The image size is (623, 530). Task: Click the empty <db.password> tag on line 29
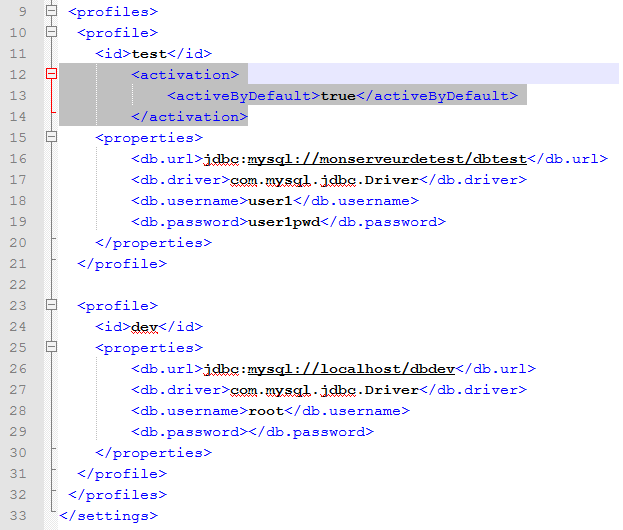coord(190,432)
